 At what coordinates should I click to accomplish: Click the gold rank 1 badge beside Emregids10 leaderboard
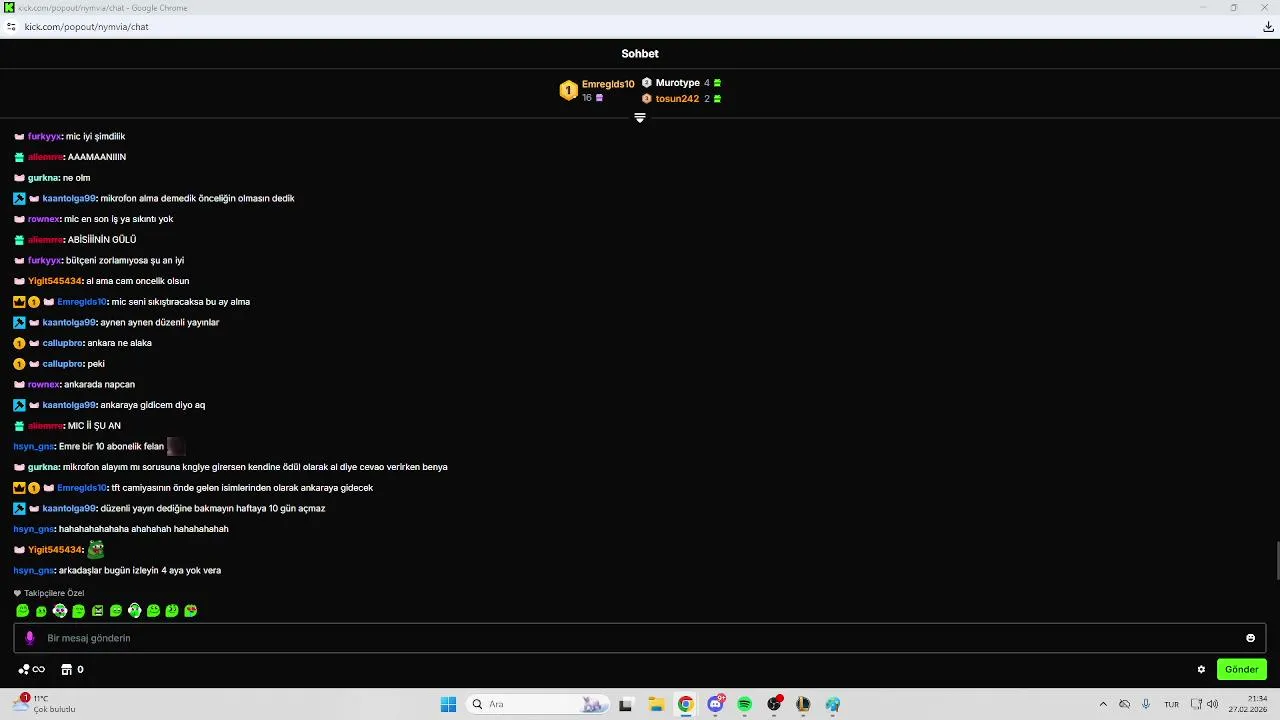[x=568, y=91]
